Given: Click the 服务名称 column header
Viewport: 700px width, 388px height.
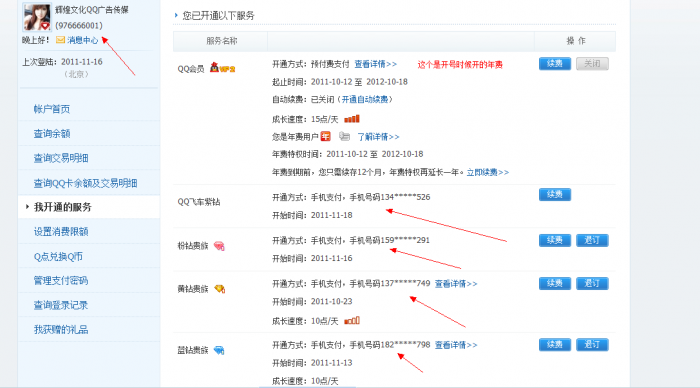Looking at the screenshot, I should pyautogui.click(x=221, y=41).
